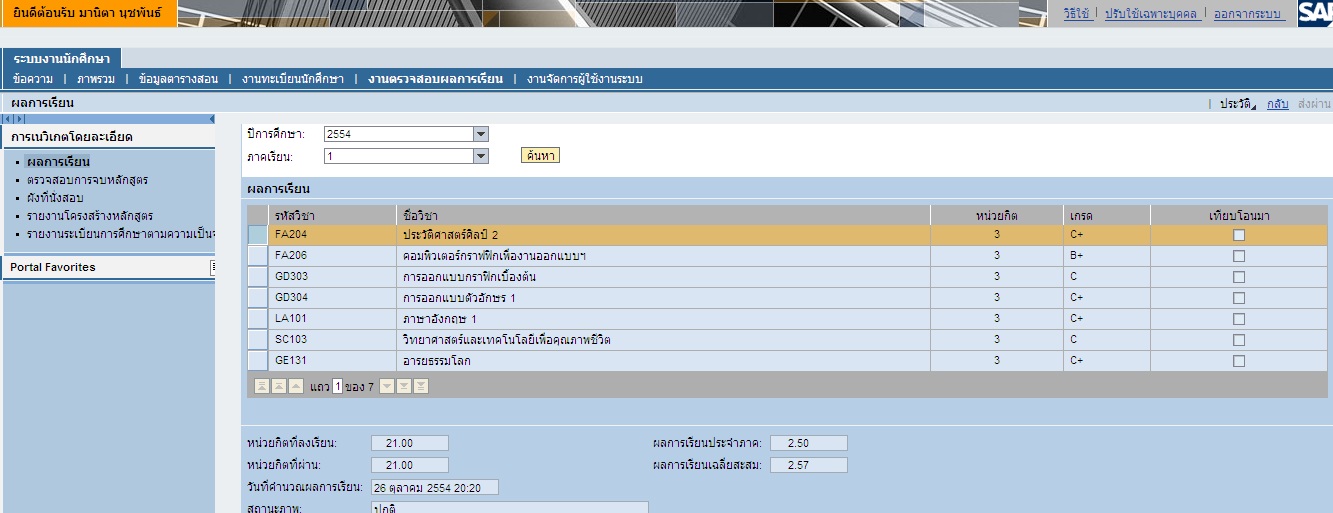Click the ผลการเรียนประจำภาค value 2.50
The height and width of the screenshot is (513, 1333).
809,443
